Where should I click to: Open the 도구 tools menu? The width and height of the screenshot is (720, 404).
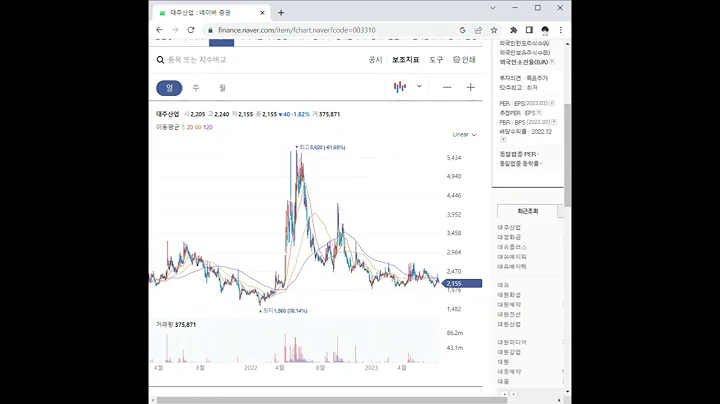click(x=436, y=60)
